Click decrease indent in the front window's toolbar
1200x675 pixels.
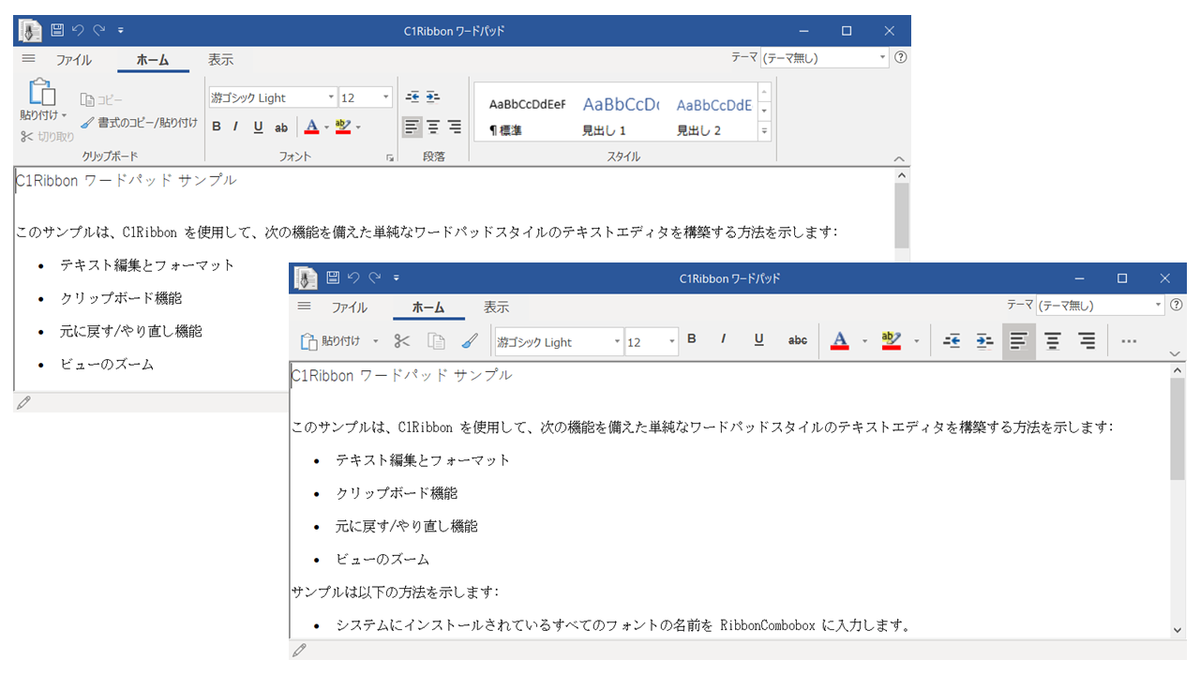click(952, 341)
